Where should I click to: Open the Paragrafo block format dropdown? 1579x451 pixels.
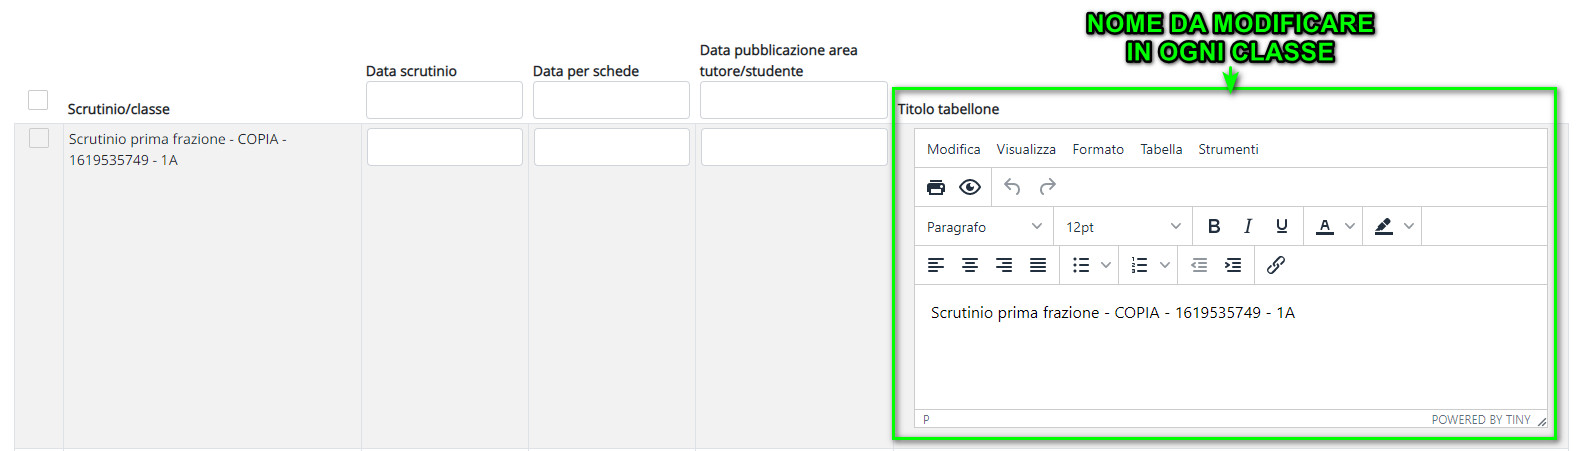coord(984,227)
